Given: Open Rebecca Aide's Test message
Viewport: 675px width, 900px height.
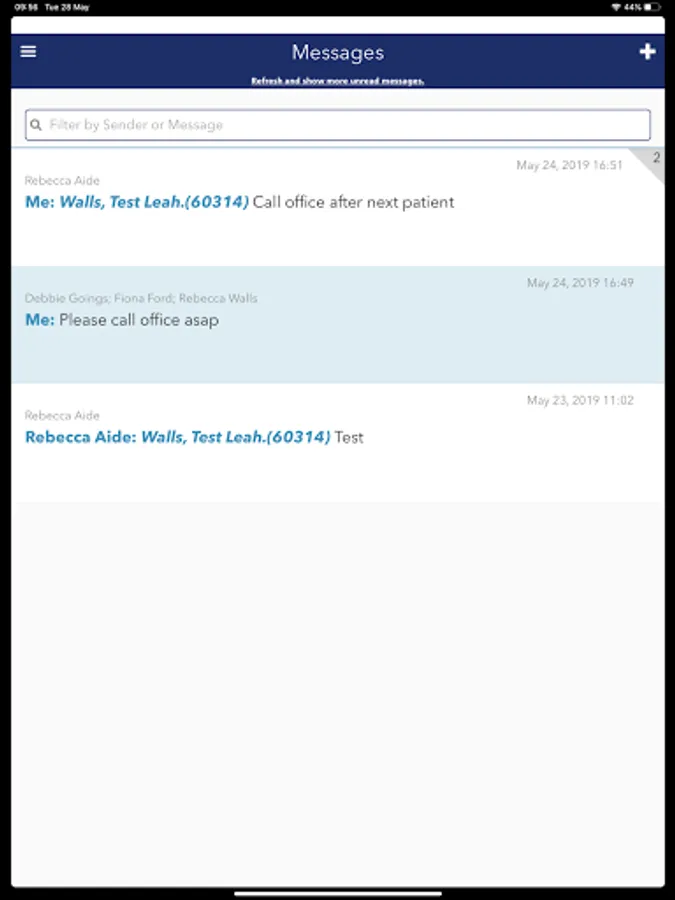Looking at the screenshot, I should click(338, 443).
